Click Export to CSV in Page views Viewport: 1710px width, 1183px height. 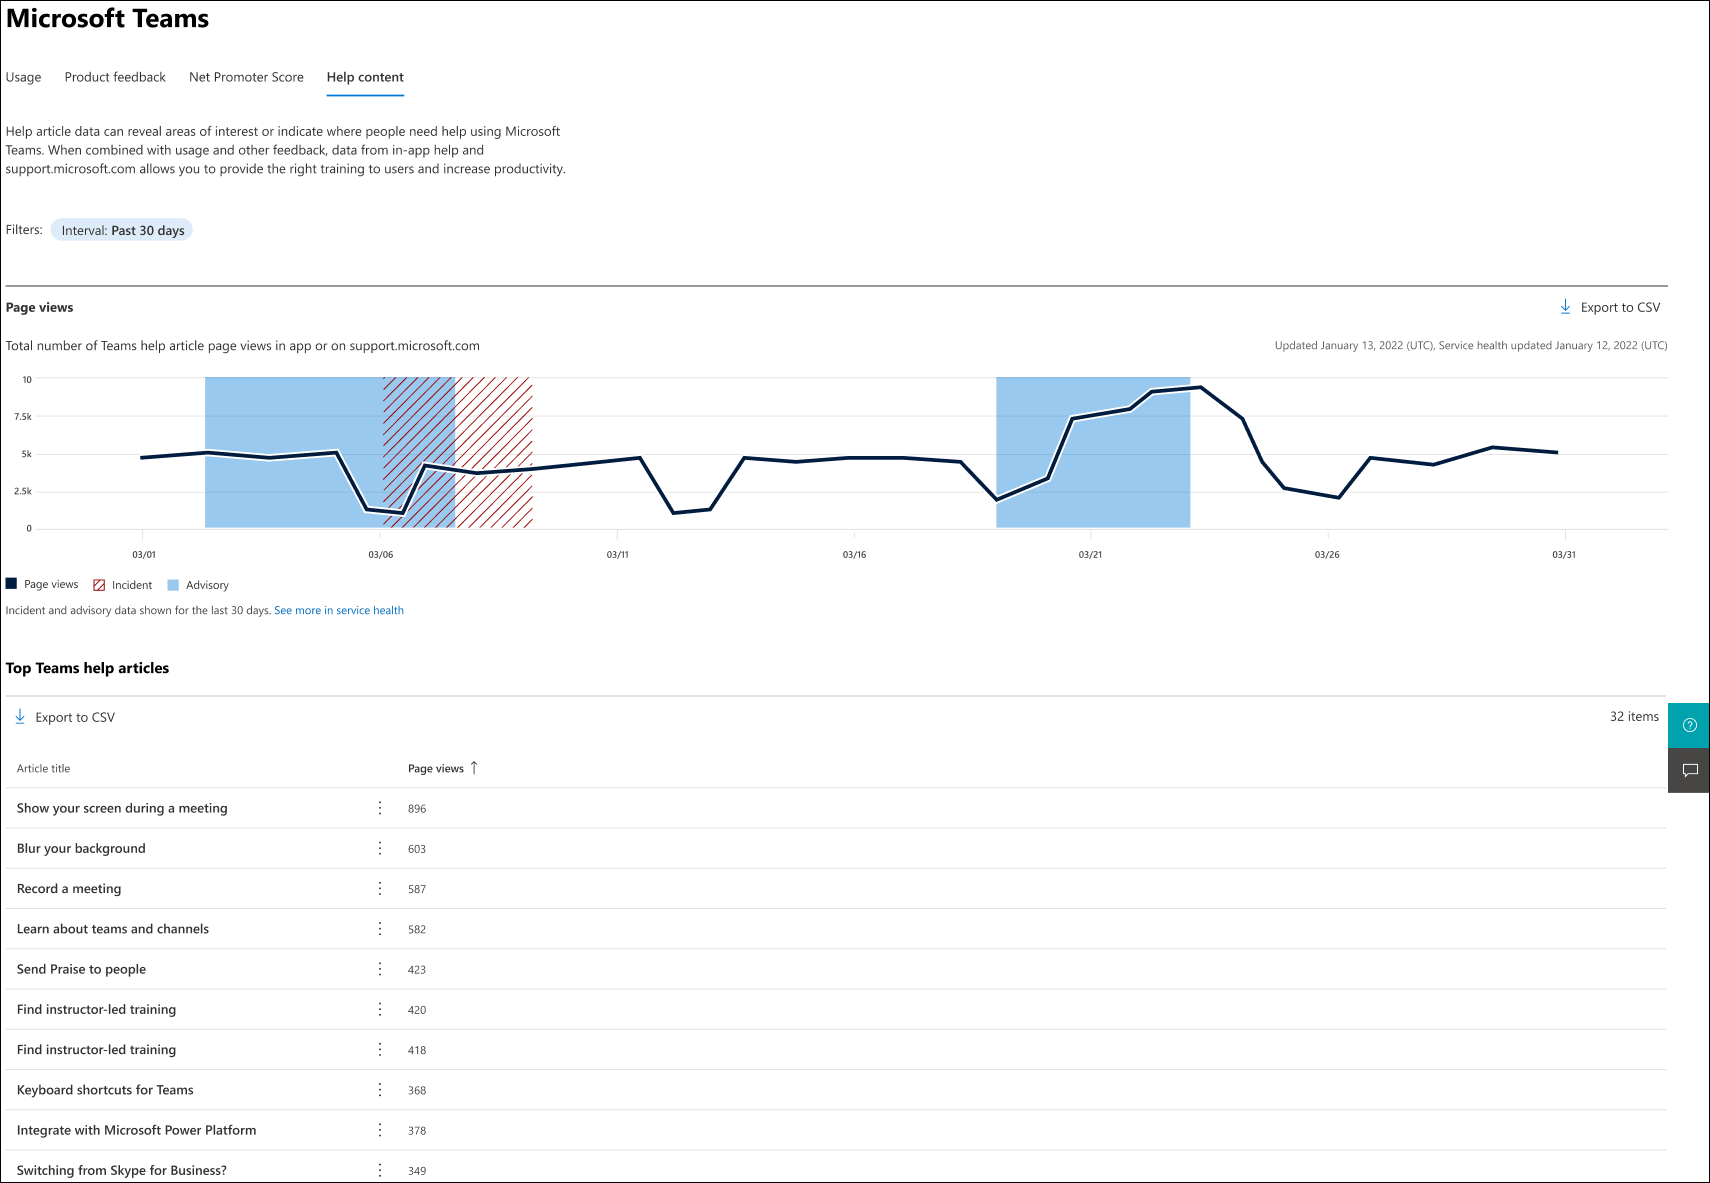(x=1620, y=307)
